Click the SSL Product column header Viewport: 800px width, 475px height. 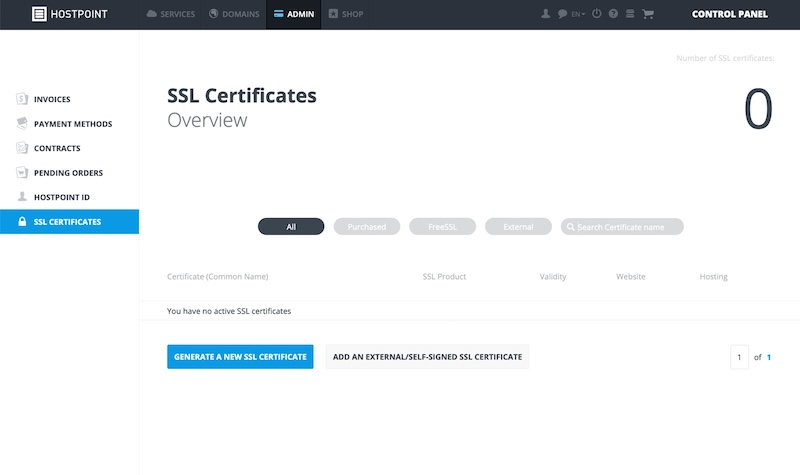click(x=444, y=277)
